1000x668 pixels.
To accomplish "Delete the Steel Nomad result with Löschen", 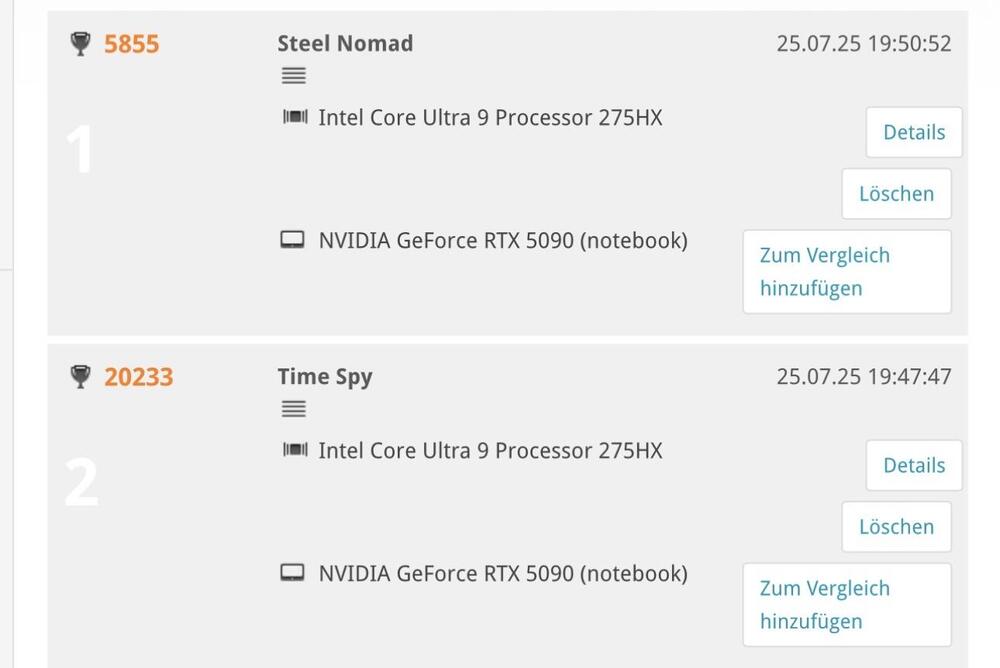I will [896, 194].
